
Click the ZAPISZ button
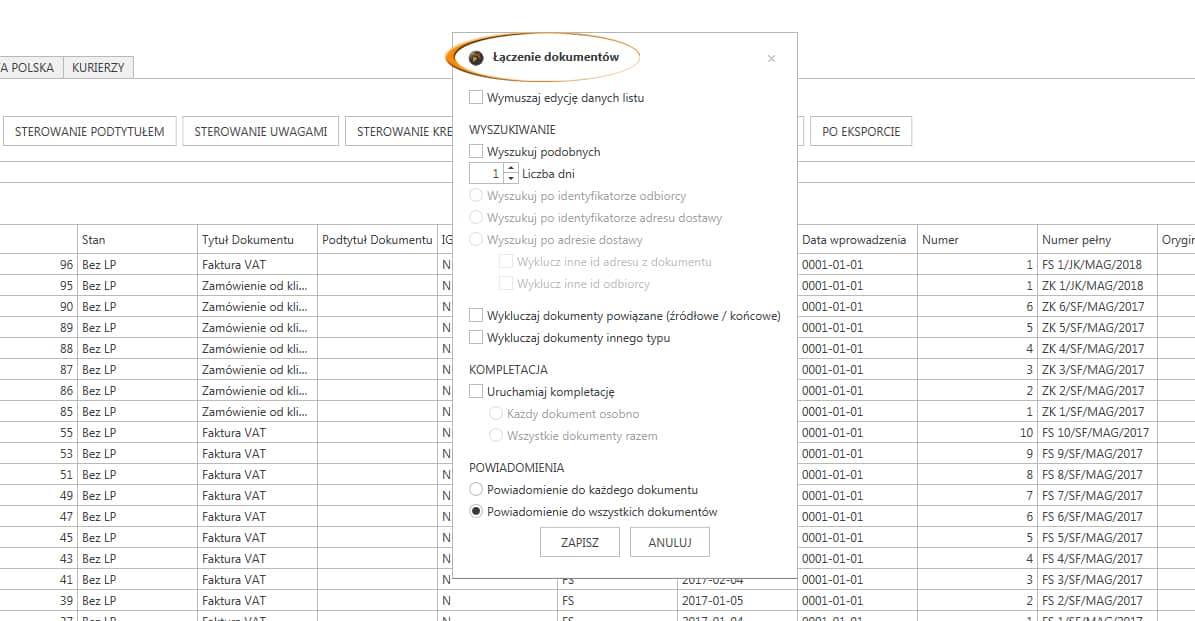point(580,543)
